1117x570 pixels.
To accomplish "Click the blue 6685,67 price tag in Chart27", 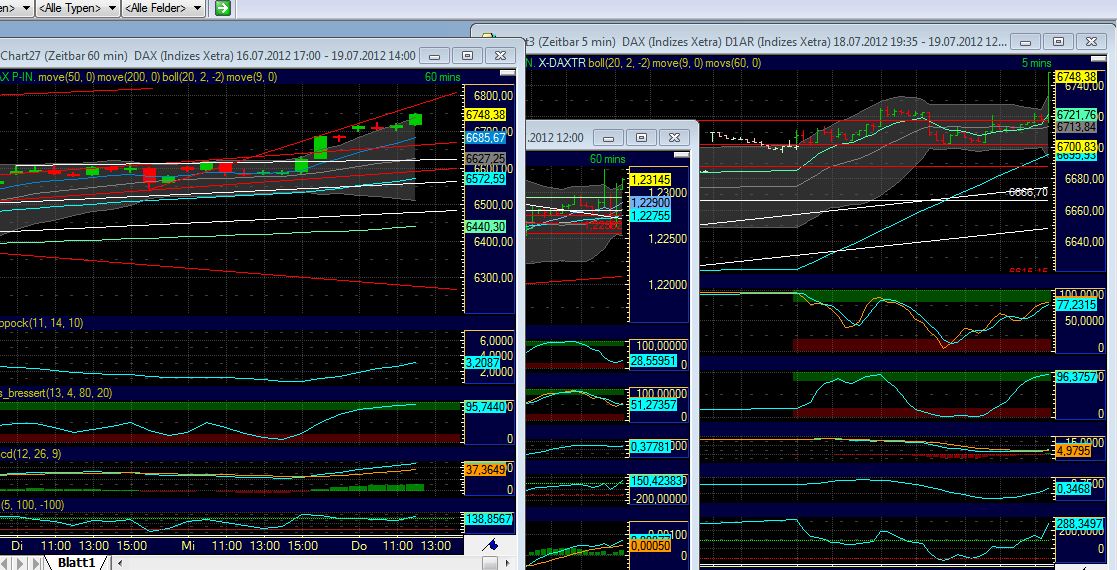I will pos(485,138).
